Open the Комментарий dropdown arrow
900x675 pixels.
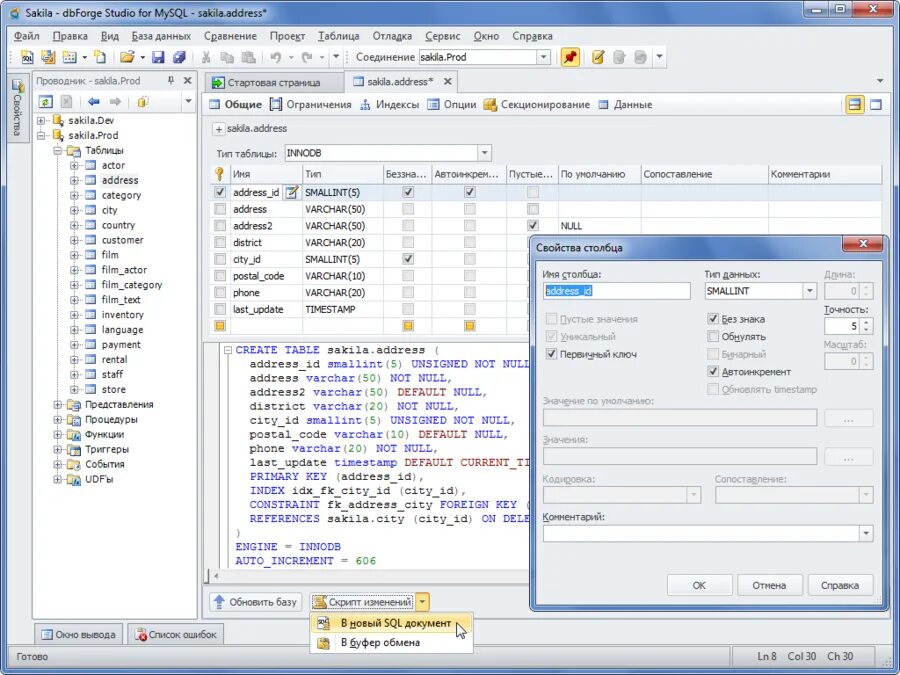(x=866, y=534)
